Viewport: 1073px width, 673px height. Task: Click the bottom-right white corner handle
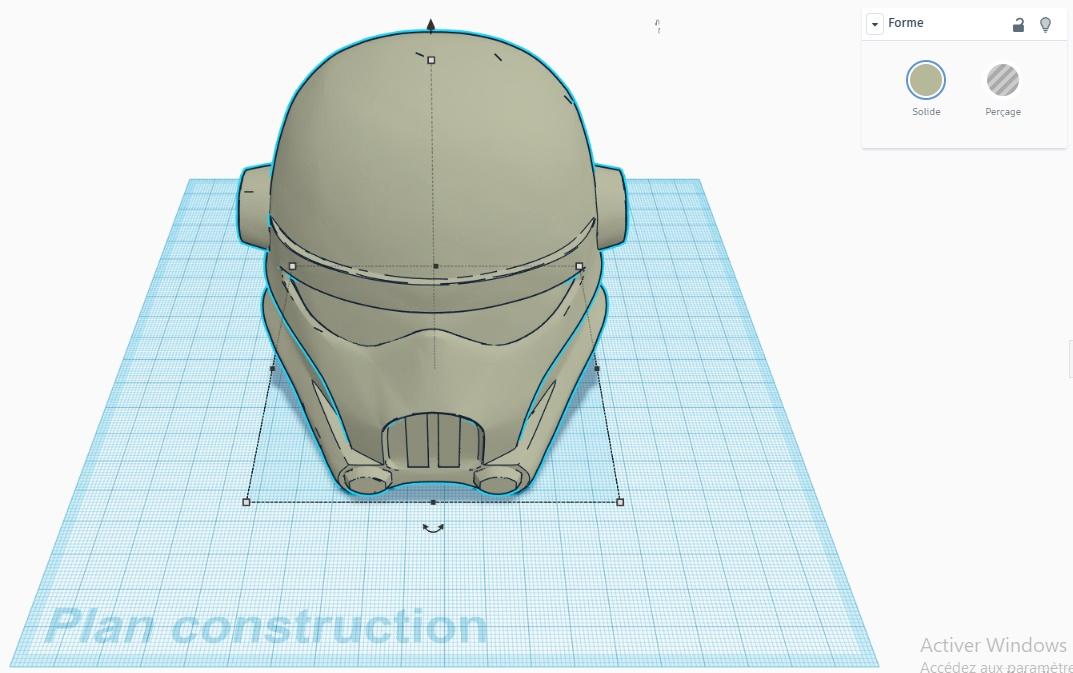pyautogui.click(x=620, y=502)
